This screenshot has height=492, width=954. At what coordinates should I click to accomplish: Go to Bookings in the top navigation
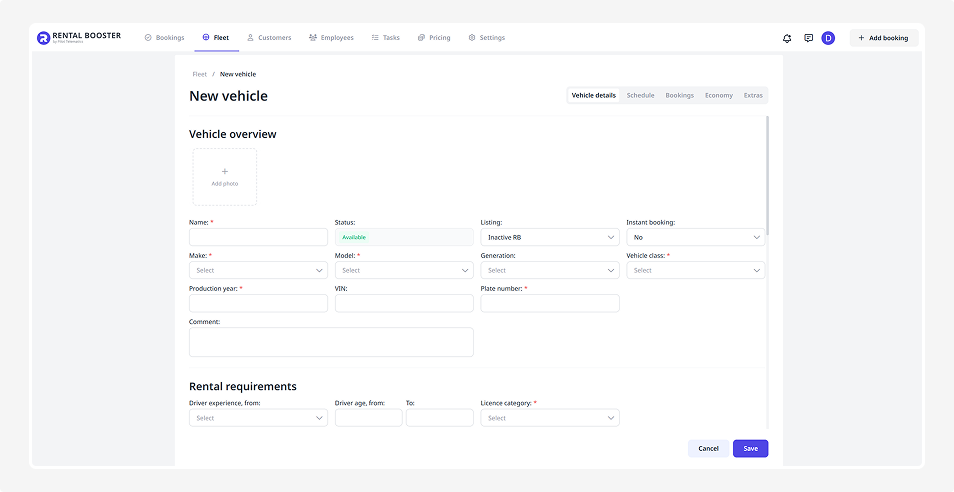(165, 38)
